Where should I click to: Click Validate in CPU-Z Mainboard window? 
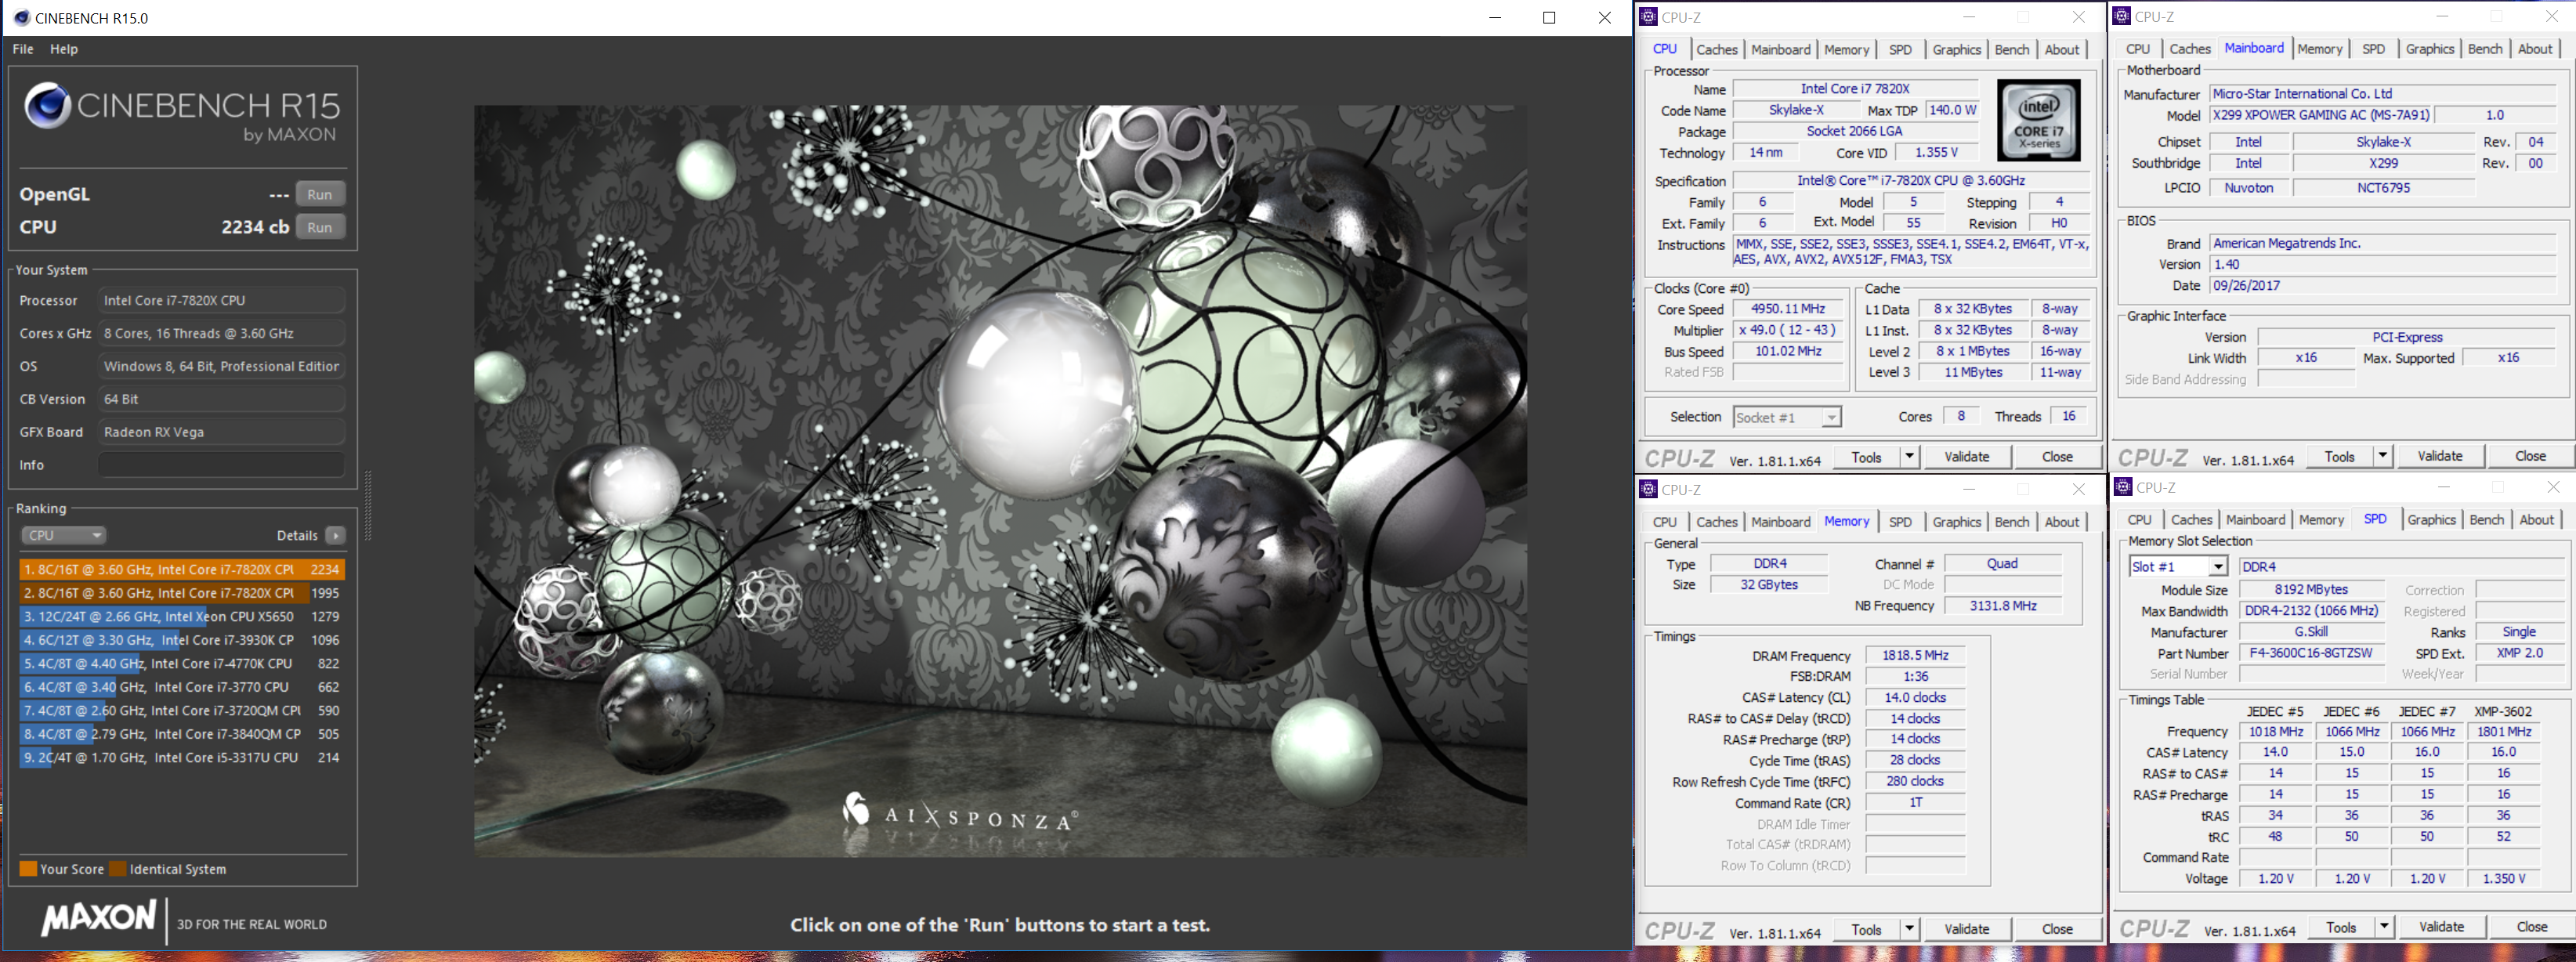tap(2440, 455)
